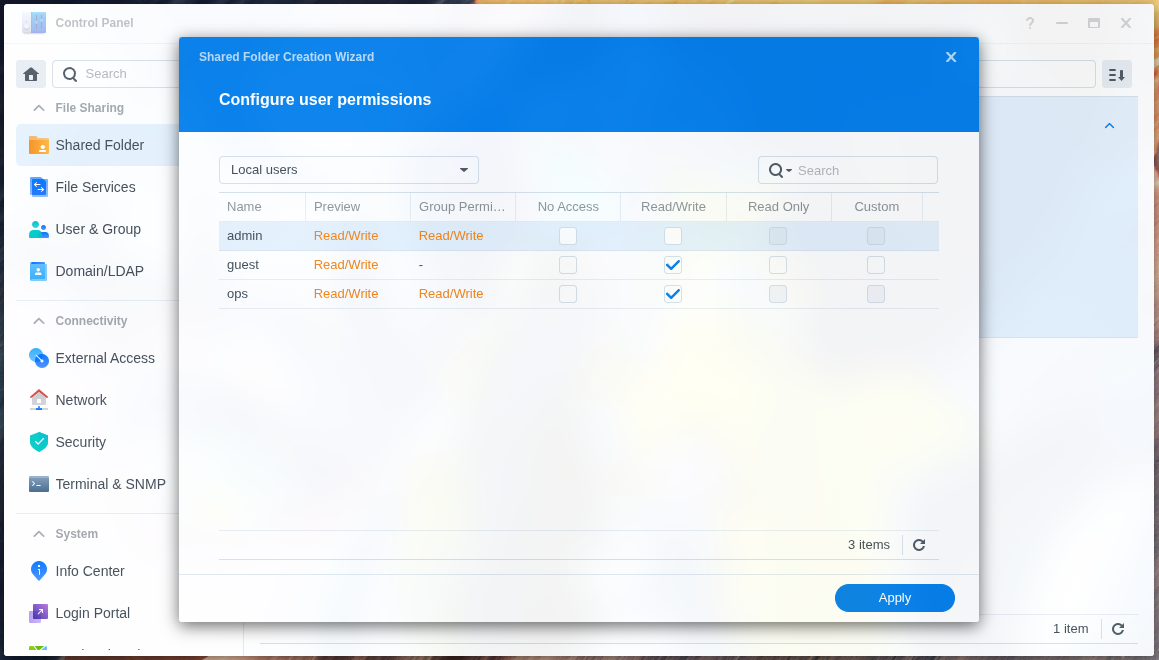Click the Read Only column header
This screenshot has height=660, width=1159.
click(778, 207)
